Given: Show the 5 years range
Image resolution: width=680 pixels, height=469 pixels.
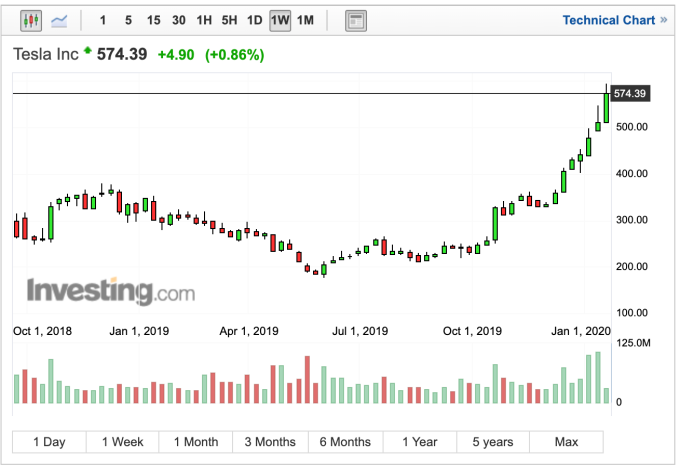Looking at the screenshot, I should 493,442.
